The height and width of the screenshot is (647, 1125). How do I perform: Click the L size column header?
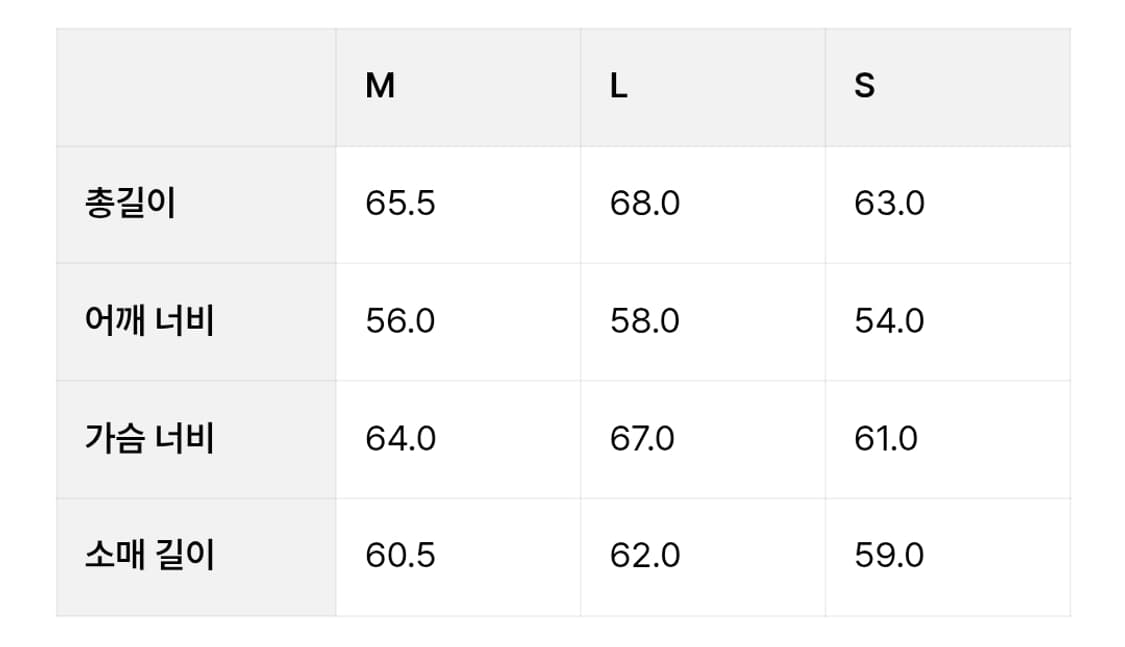pos(619,87)
